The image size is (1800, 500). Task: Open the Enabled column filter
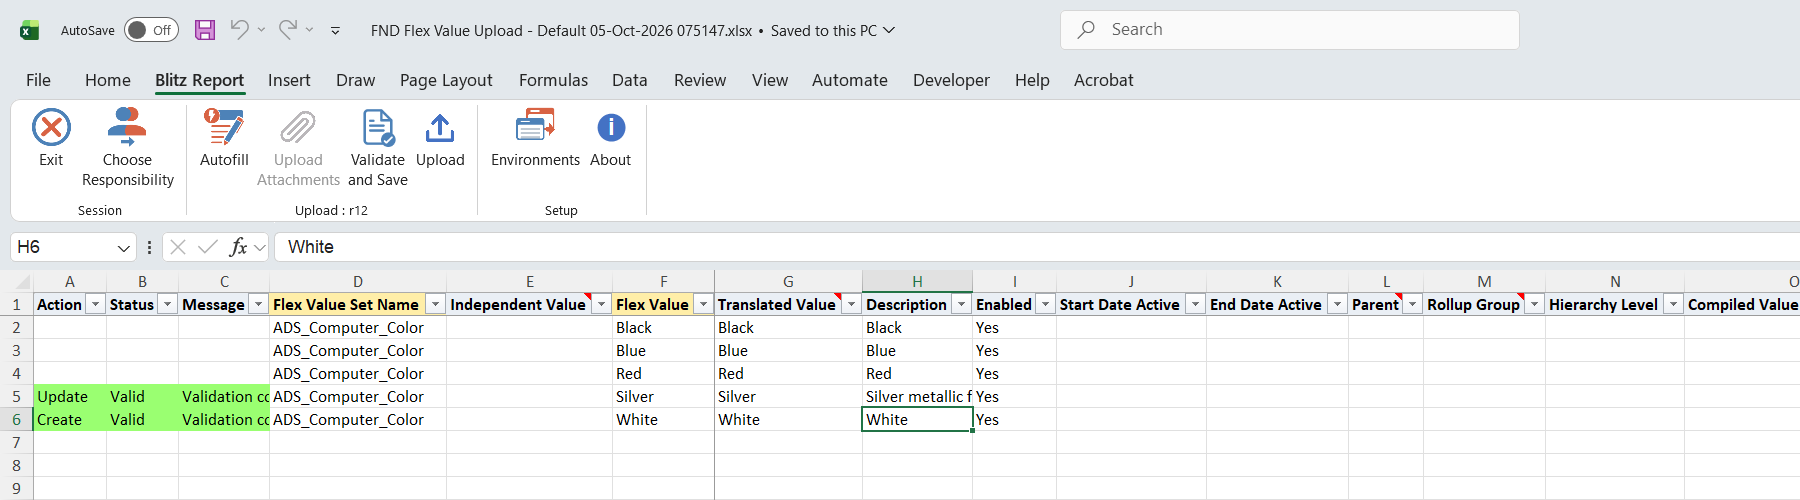1045,304
